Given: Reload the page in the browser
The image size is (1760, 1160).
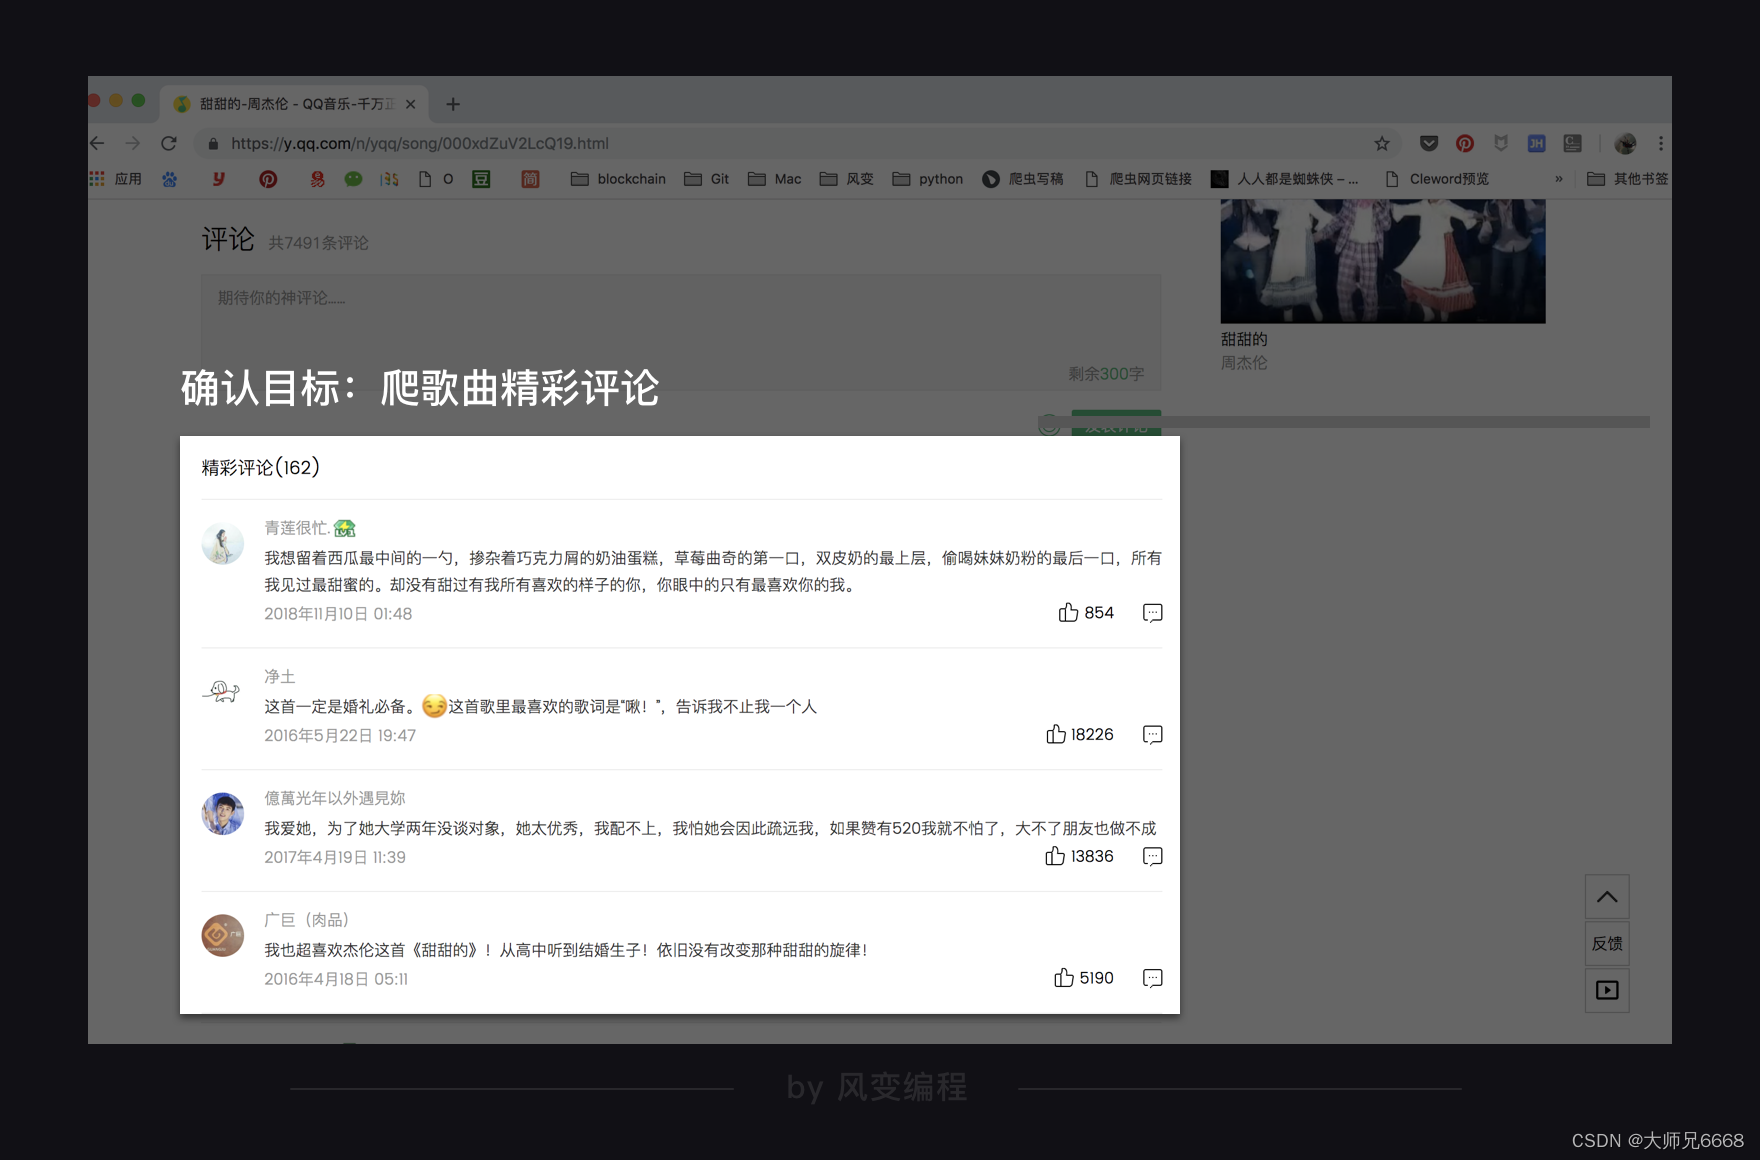Looking at the screenshot, I should [x=169, y=143].
